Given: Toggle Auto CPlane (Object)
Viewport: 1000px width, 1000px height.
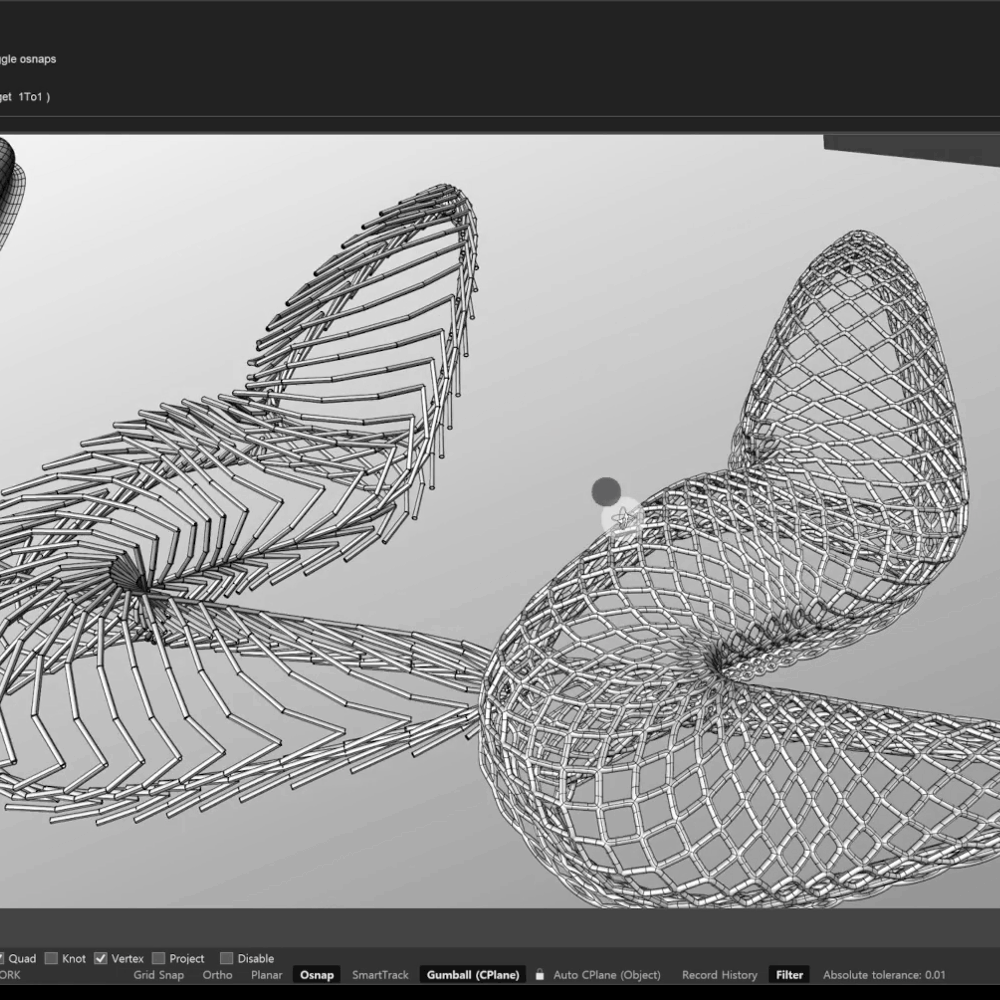Looking at the screenshot, I should (607, 975).
